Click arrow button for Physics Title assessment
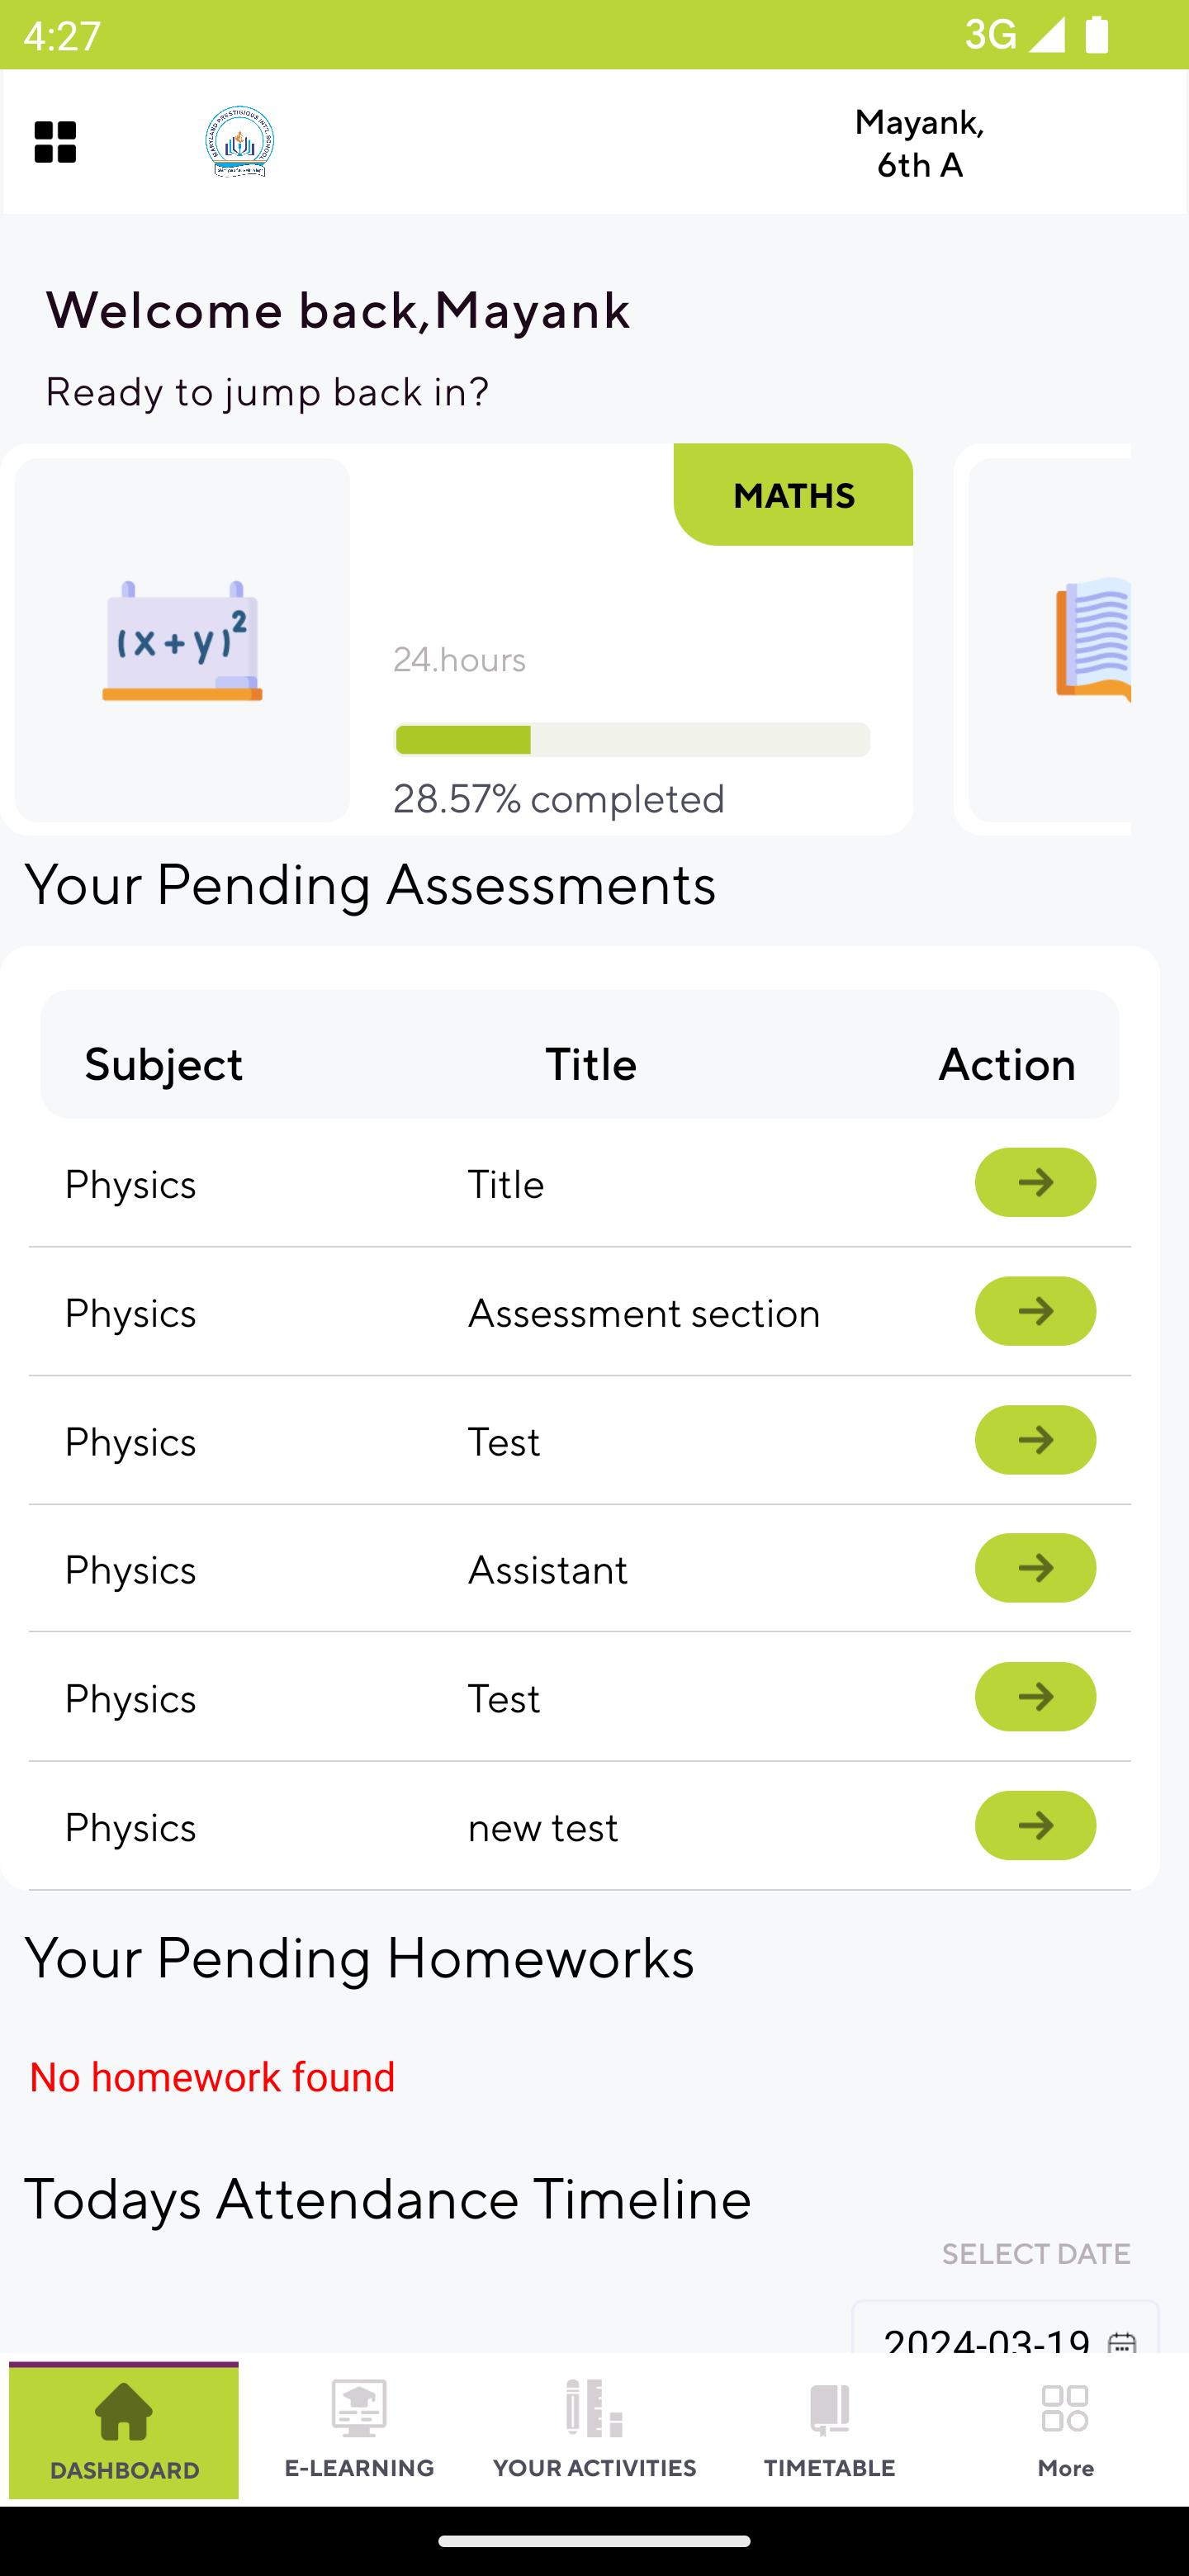Image resolution: width=1189 pixels, height=2576 pixels. [1035, 1182]
